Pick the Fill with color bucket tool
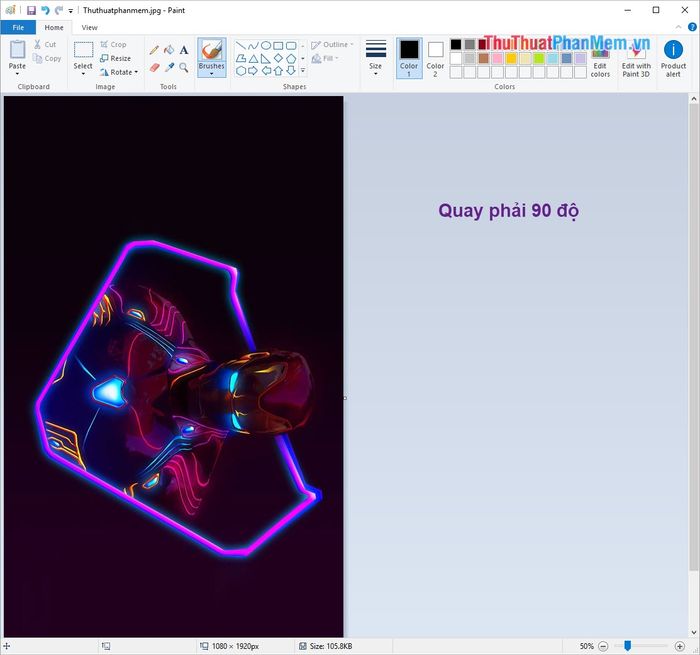 tap(169, 49)
